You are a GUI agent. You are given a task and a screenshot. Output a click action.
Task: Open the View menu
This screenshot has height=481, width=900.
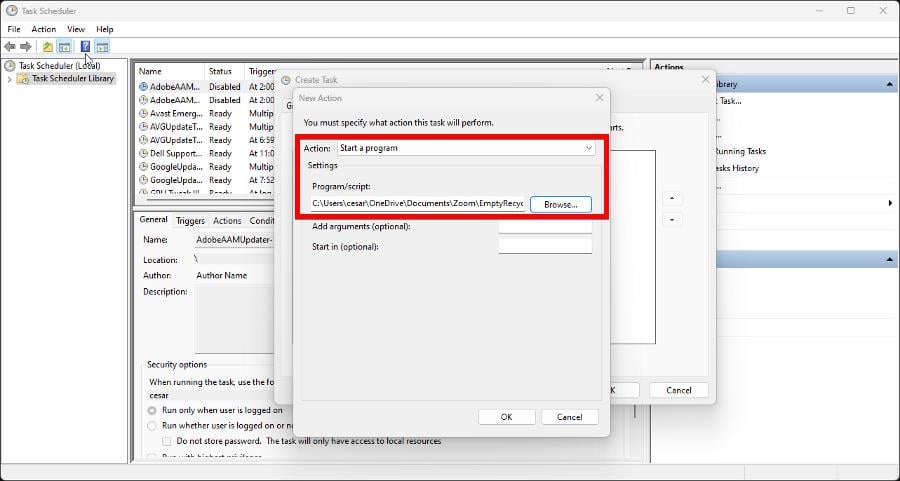click(76, 29)
